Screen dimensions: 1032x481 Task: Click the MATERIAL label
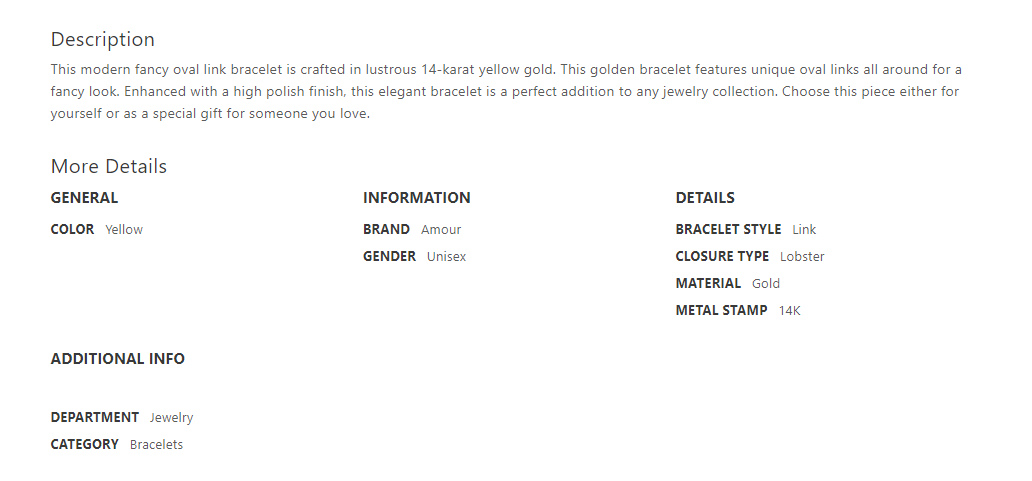click(708, 284)
